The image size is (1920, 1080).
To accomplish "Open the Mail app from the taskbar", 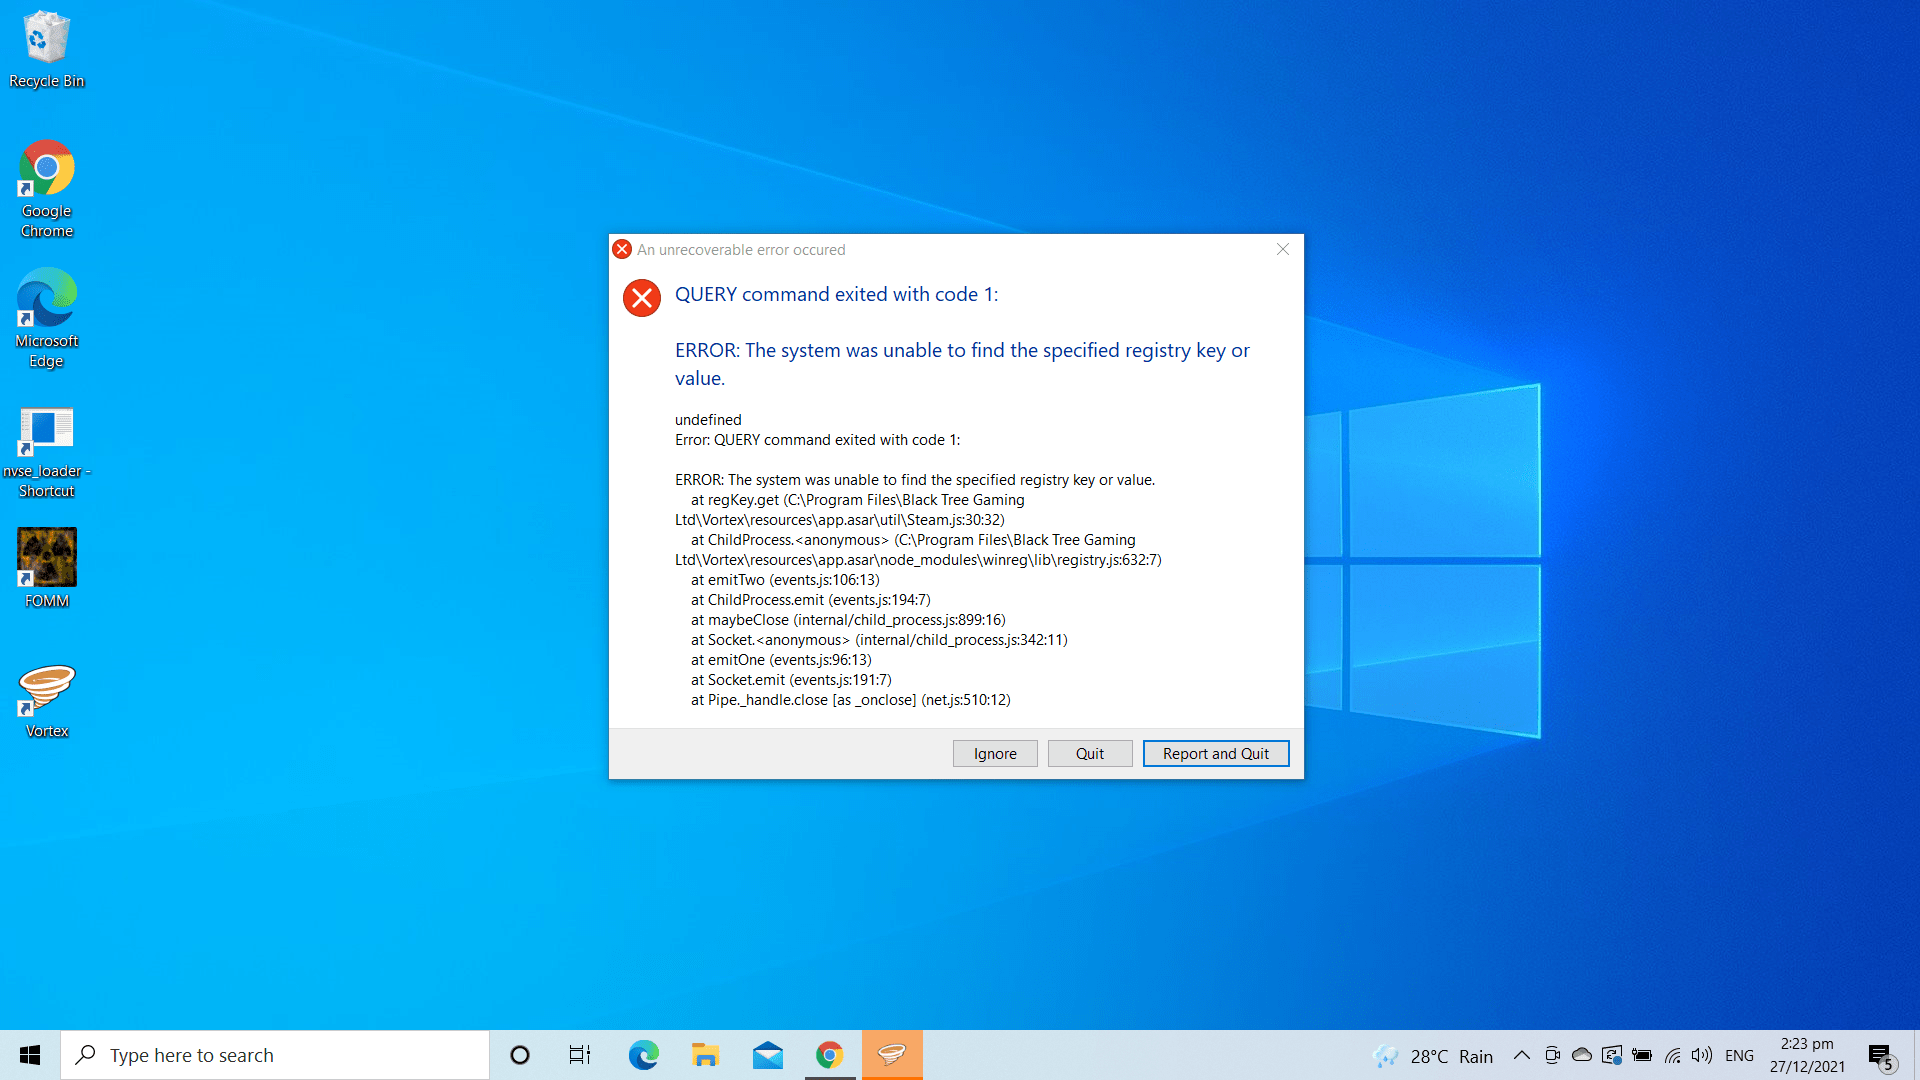I will tap(767, 1054).
